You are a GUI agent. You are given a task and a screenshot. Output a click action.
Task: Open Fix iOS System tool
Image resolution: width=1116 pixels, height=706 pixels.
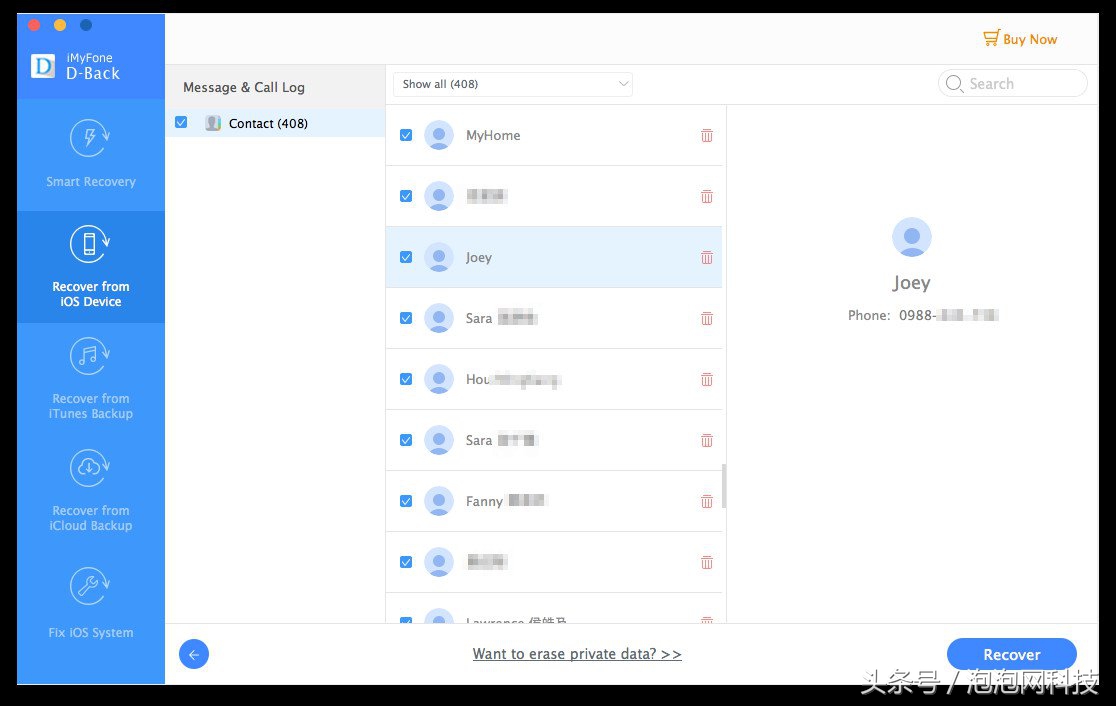pos(90,602)
